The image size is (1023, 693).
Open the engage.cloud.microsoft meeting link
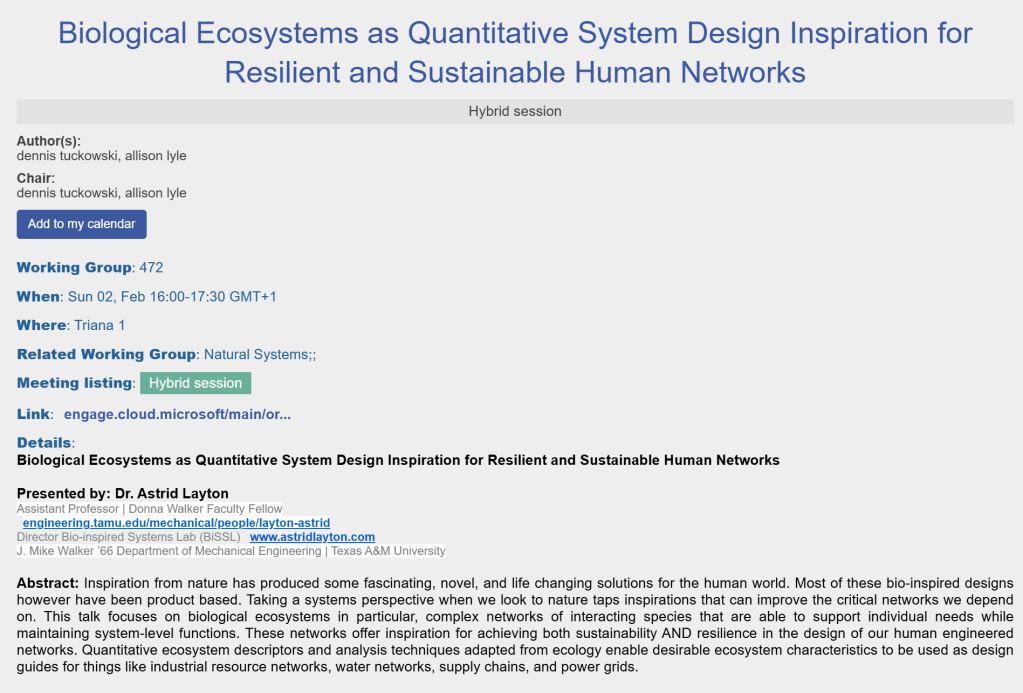177,414
